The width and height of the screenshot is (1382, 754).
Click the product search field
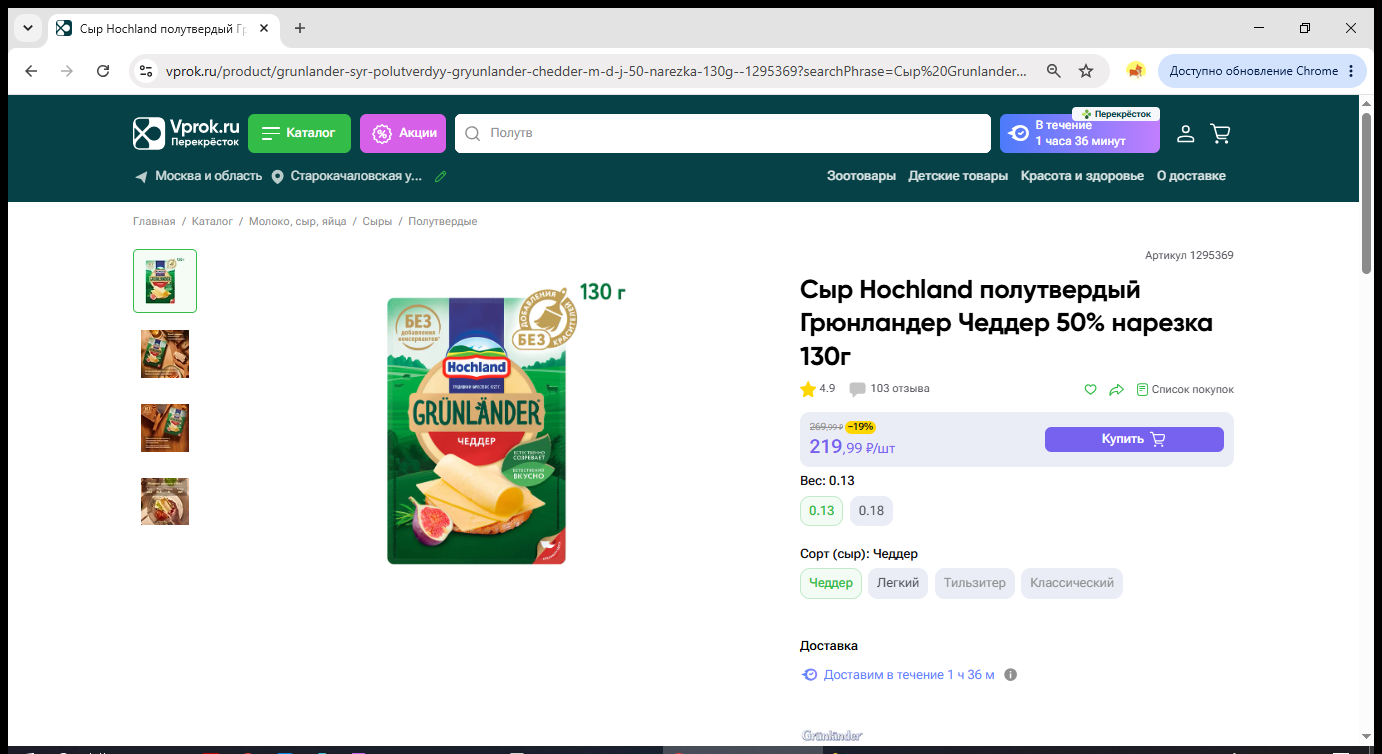click(723, 133)
